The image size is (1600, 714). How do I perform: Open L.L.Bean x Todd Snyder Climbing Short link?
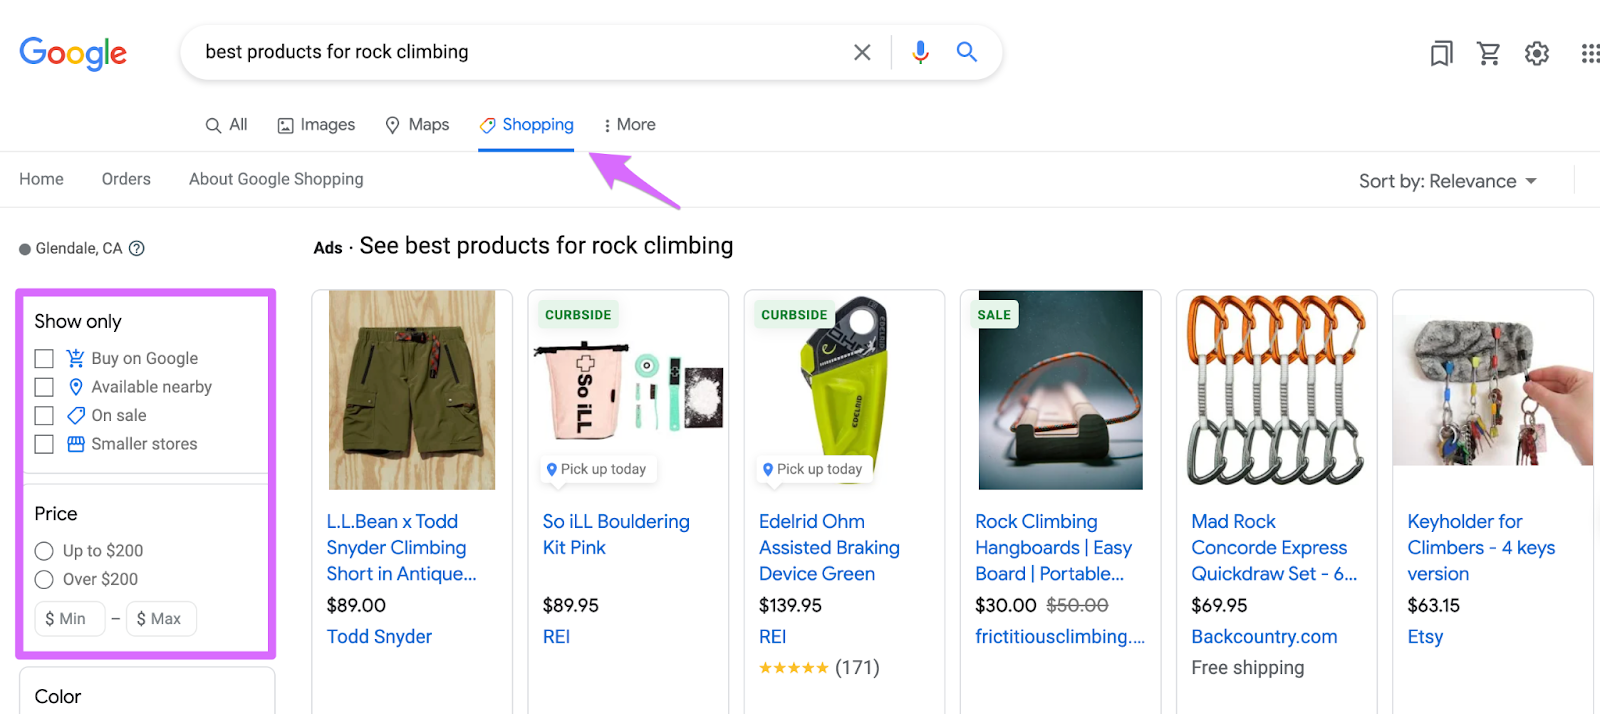click(x=401, y=548)
